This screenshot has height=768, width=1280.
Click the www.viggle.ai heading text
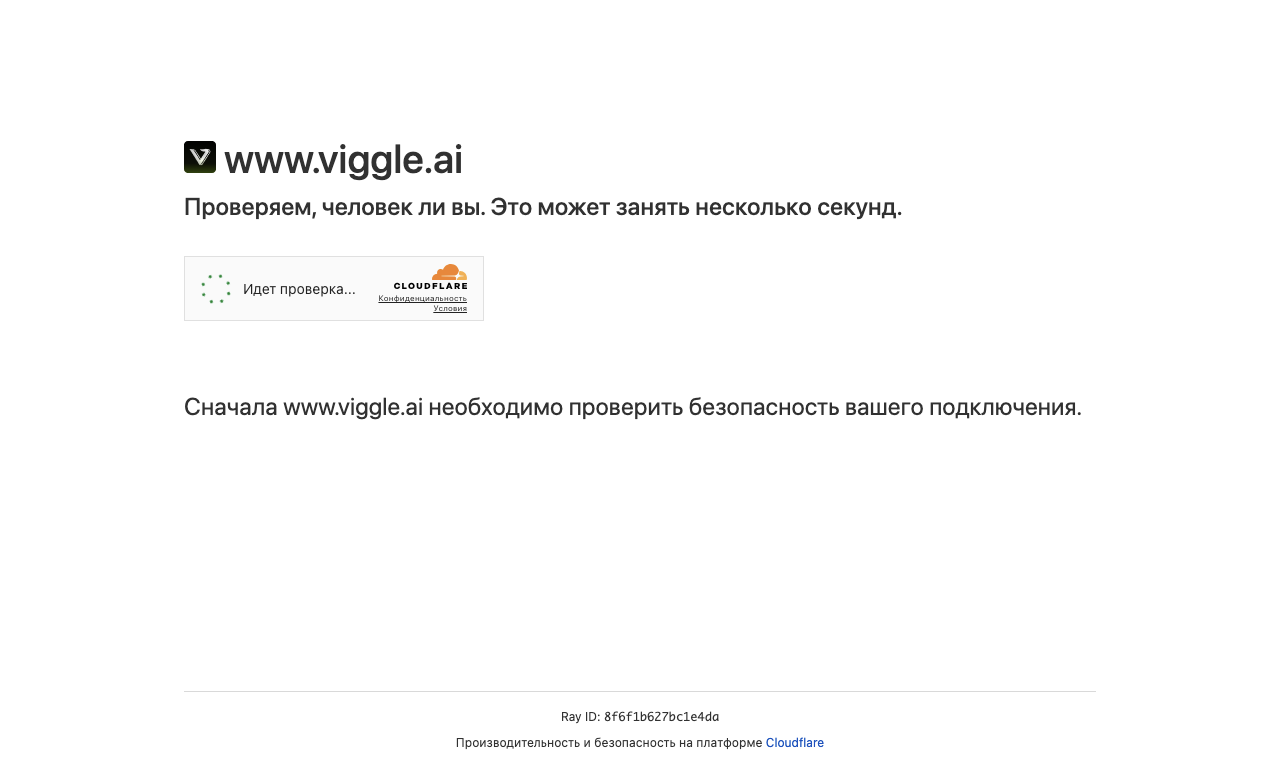point(343,160)
